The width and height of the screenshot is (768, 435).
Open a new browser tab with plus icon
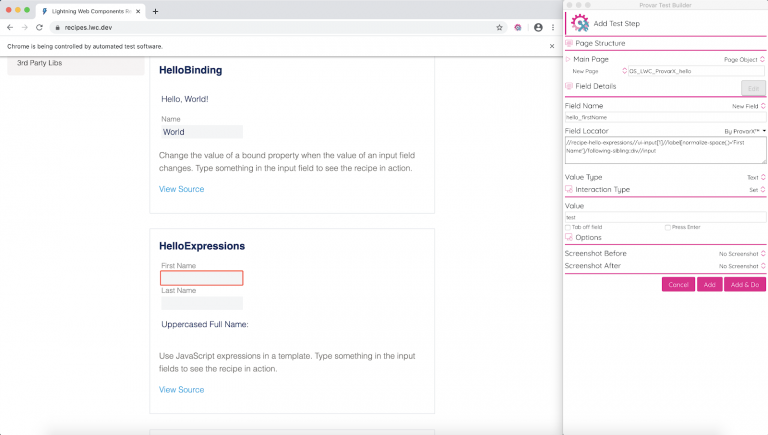tap(155, 10)
